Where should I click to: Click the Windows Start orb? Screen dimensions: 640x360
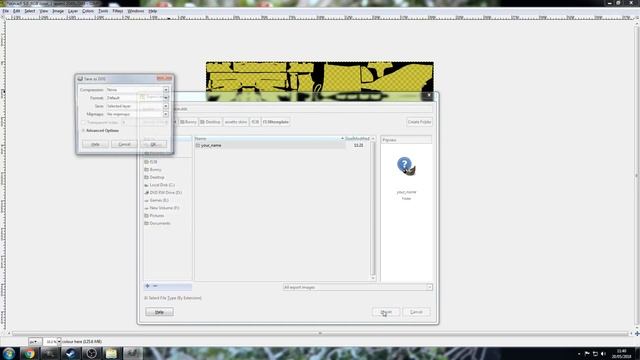(9, 353)
